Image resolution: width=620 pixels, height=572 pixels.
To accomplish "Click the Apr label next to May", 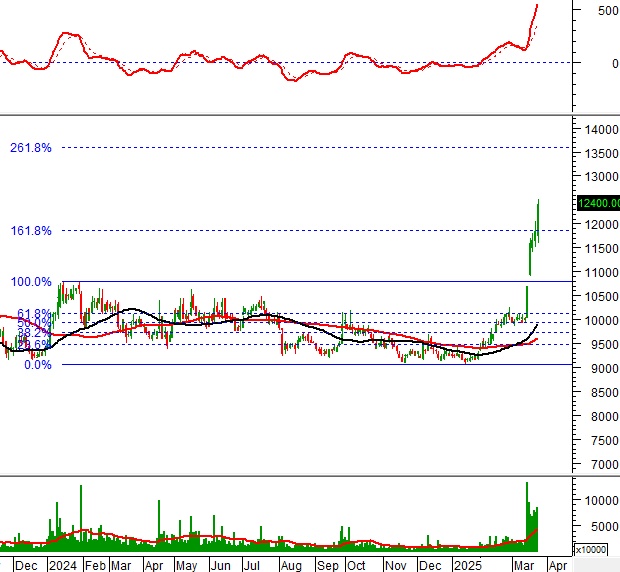I will tap(154, 566).
